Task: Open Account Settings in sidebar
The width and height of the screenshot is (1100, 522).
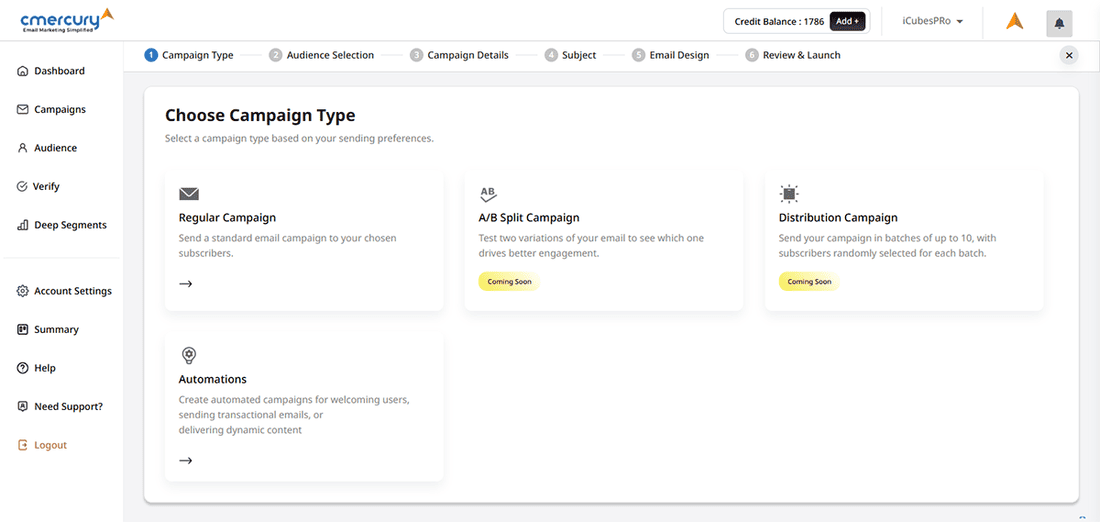Action: 72,291
